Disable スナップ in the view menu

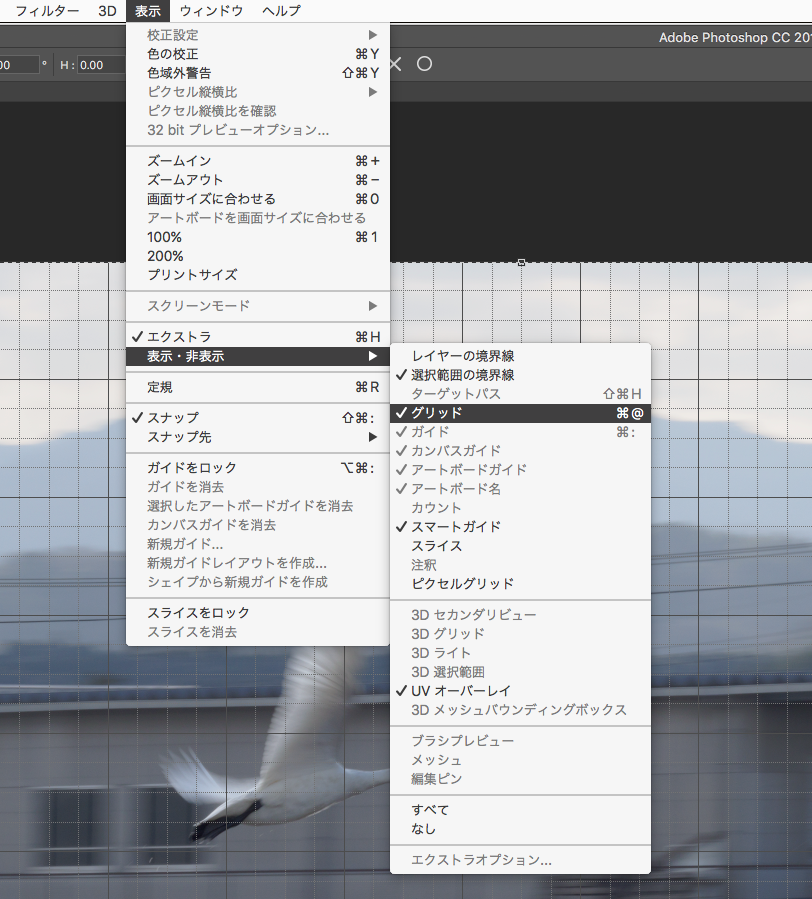point(172,418)
